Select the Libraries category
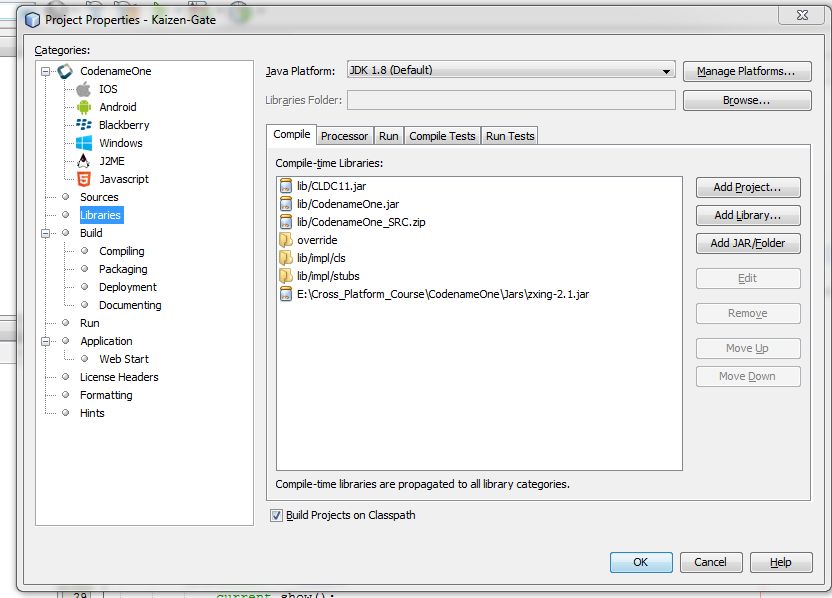 pos(101,215)
